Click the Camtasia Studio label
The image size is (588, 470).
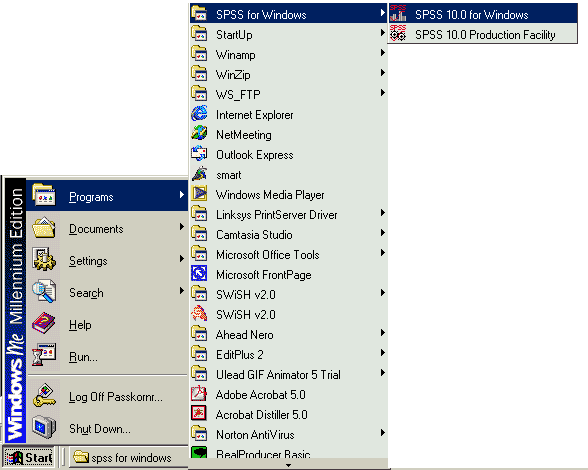coord(254,235)
